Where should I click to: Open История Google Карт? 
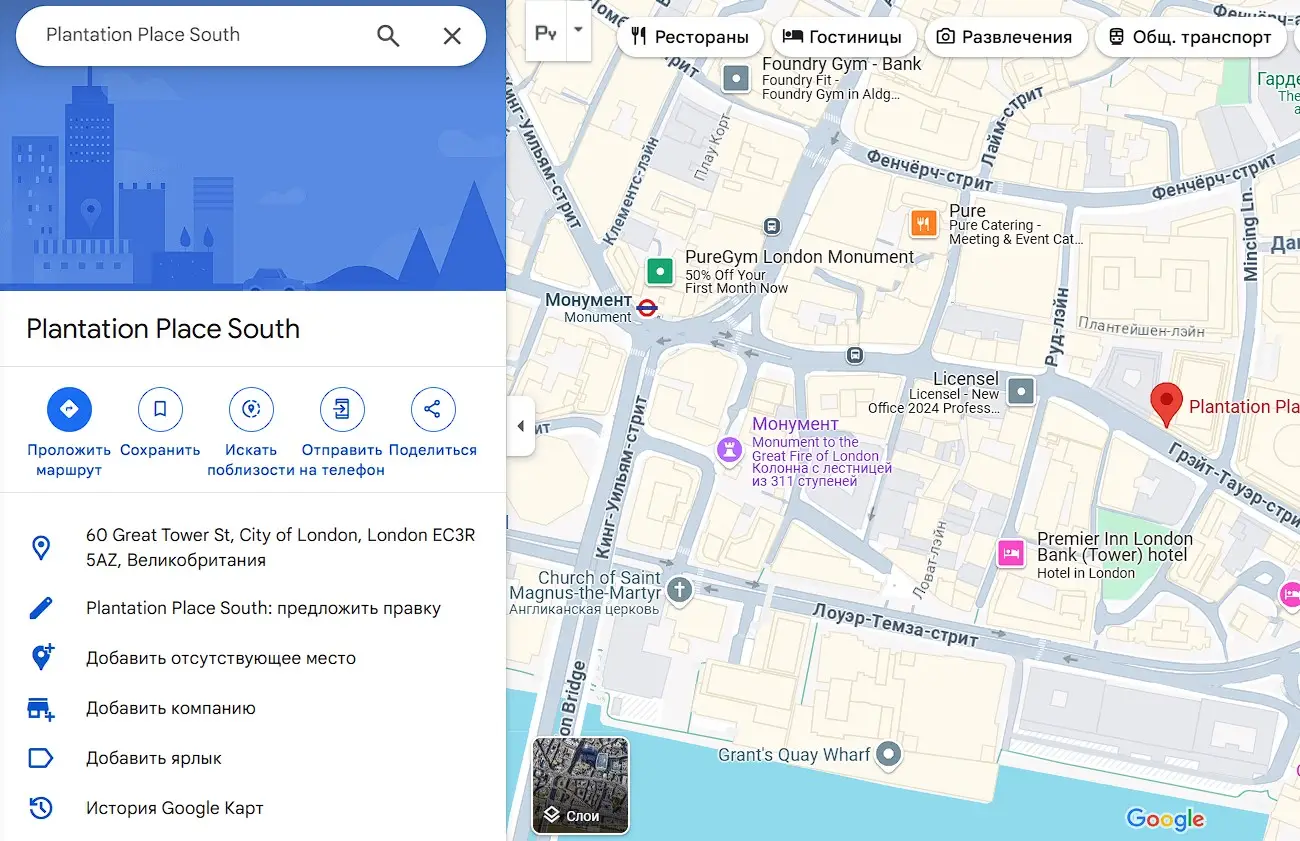click(174, 808)
